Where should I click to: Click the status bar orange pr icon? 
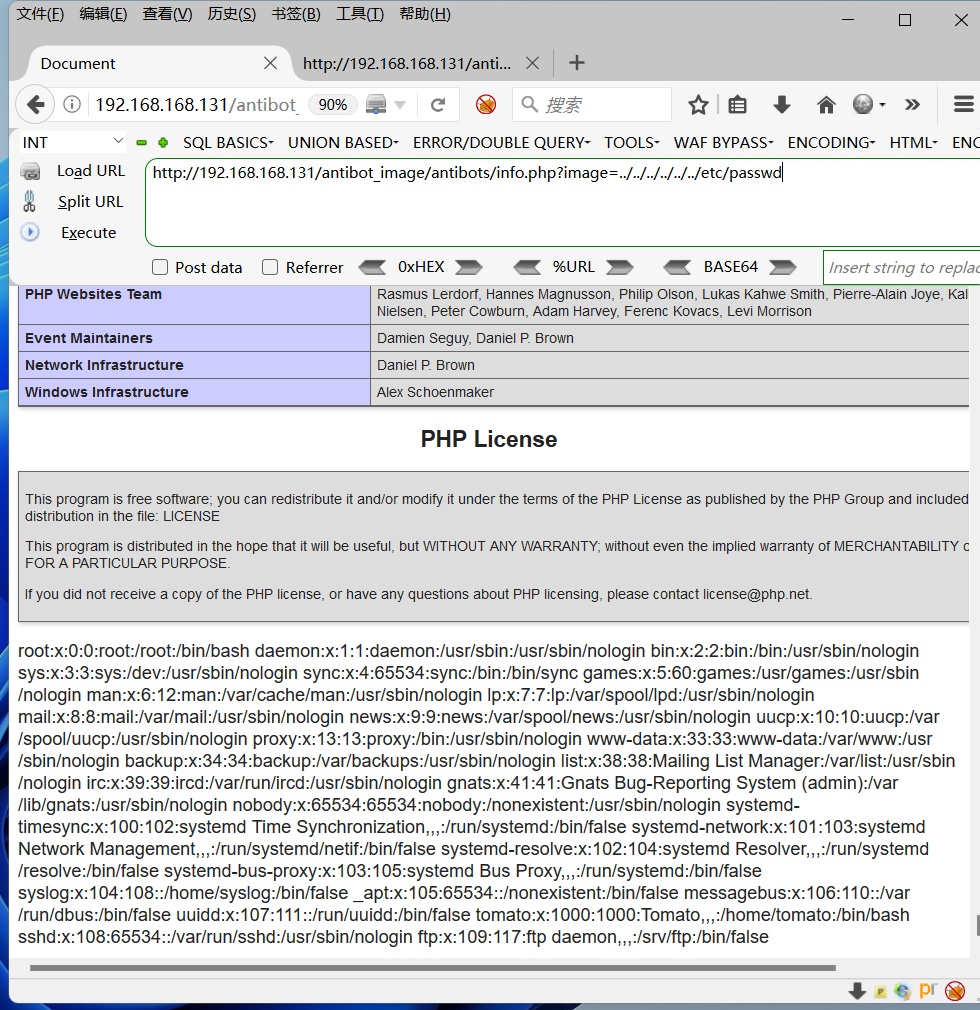pyautogui.click(x=928, y=989)
